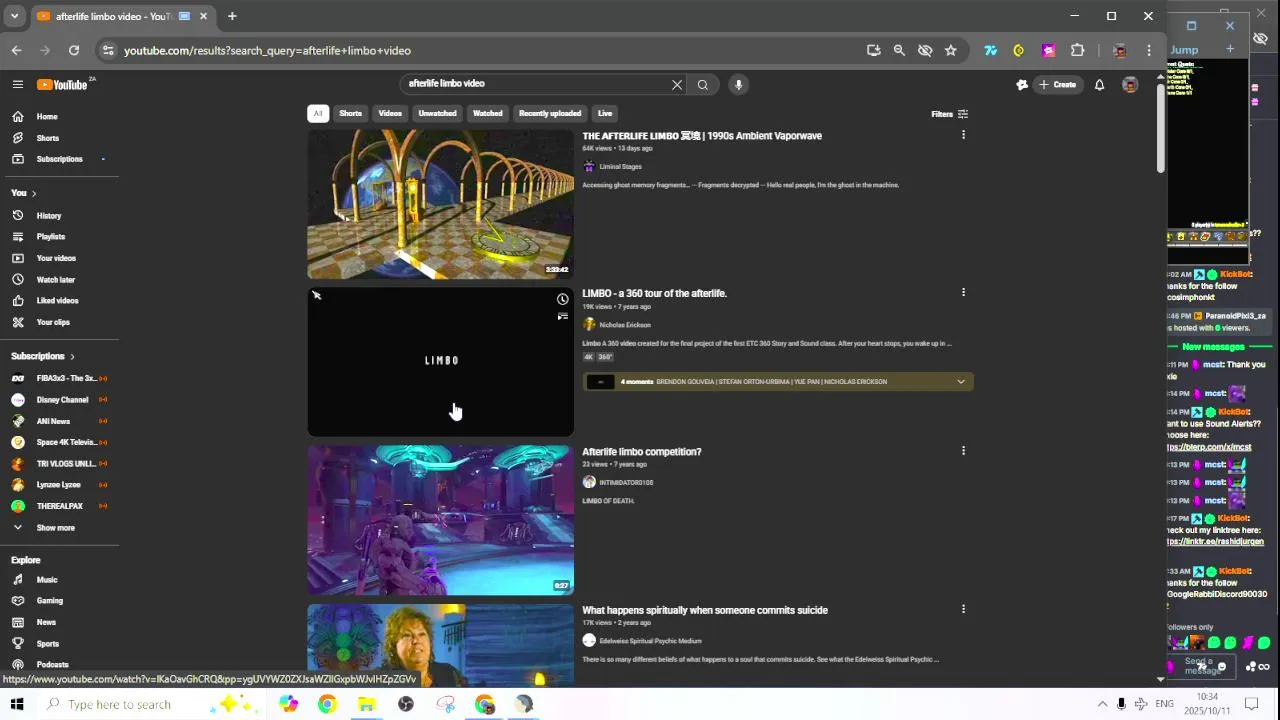This screenshot has height=720, width=1280.
Task: Start voice search with microphone icon
Action: pyautogui.click(x=738, y=85)
